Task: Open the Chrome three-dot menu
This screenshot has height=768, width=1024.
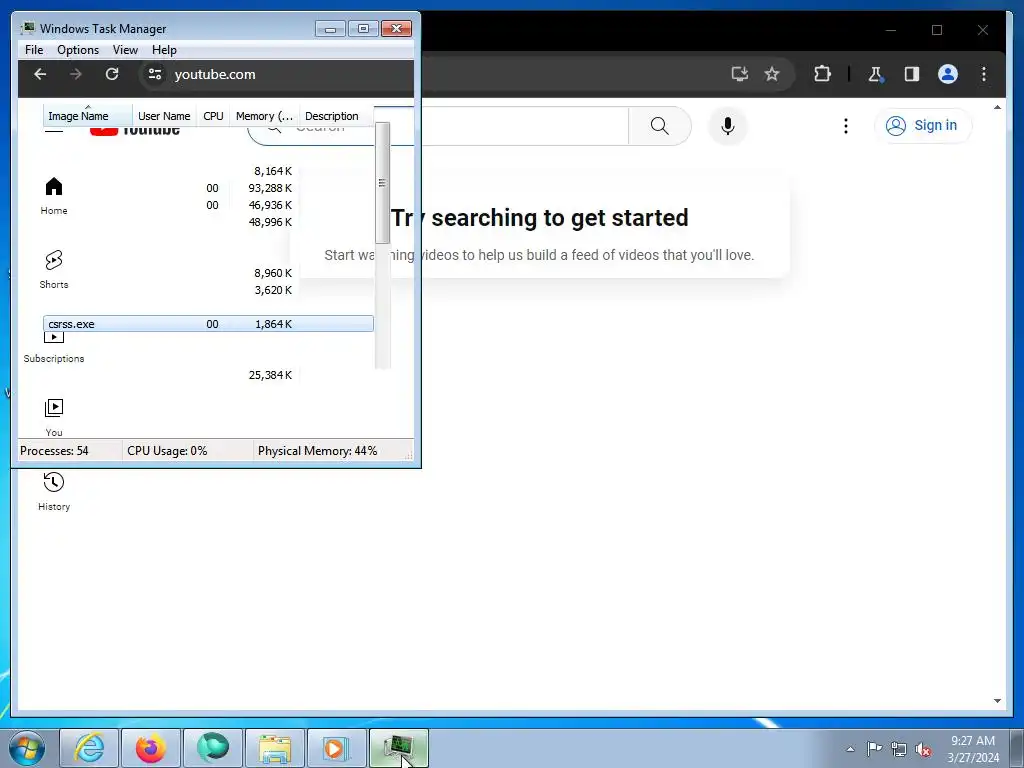Action: 984,74
